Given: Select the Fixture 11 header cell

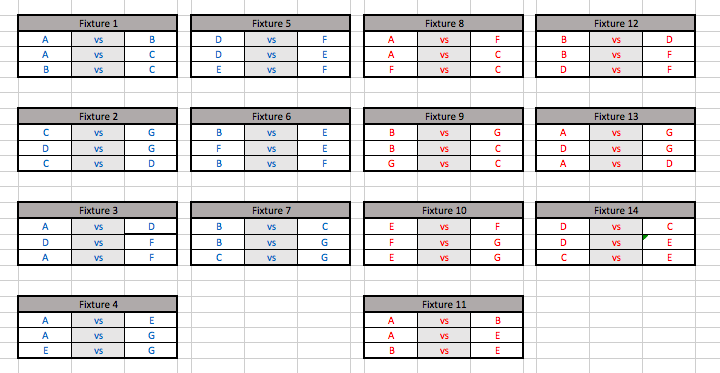Looking at the screenshot, I should coord(444,304).
